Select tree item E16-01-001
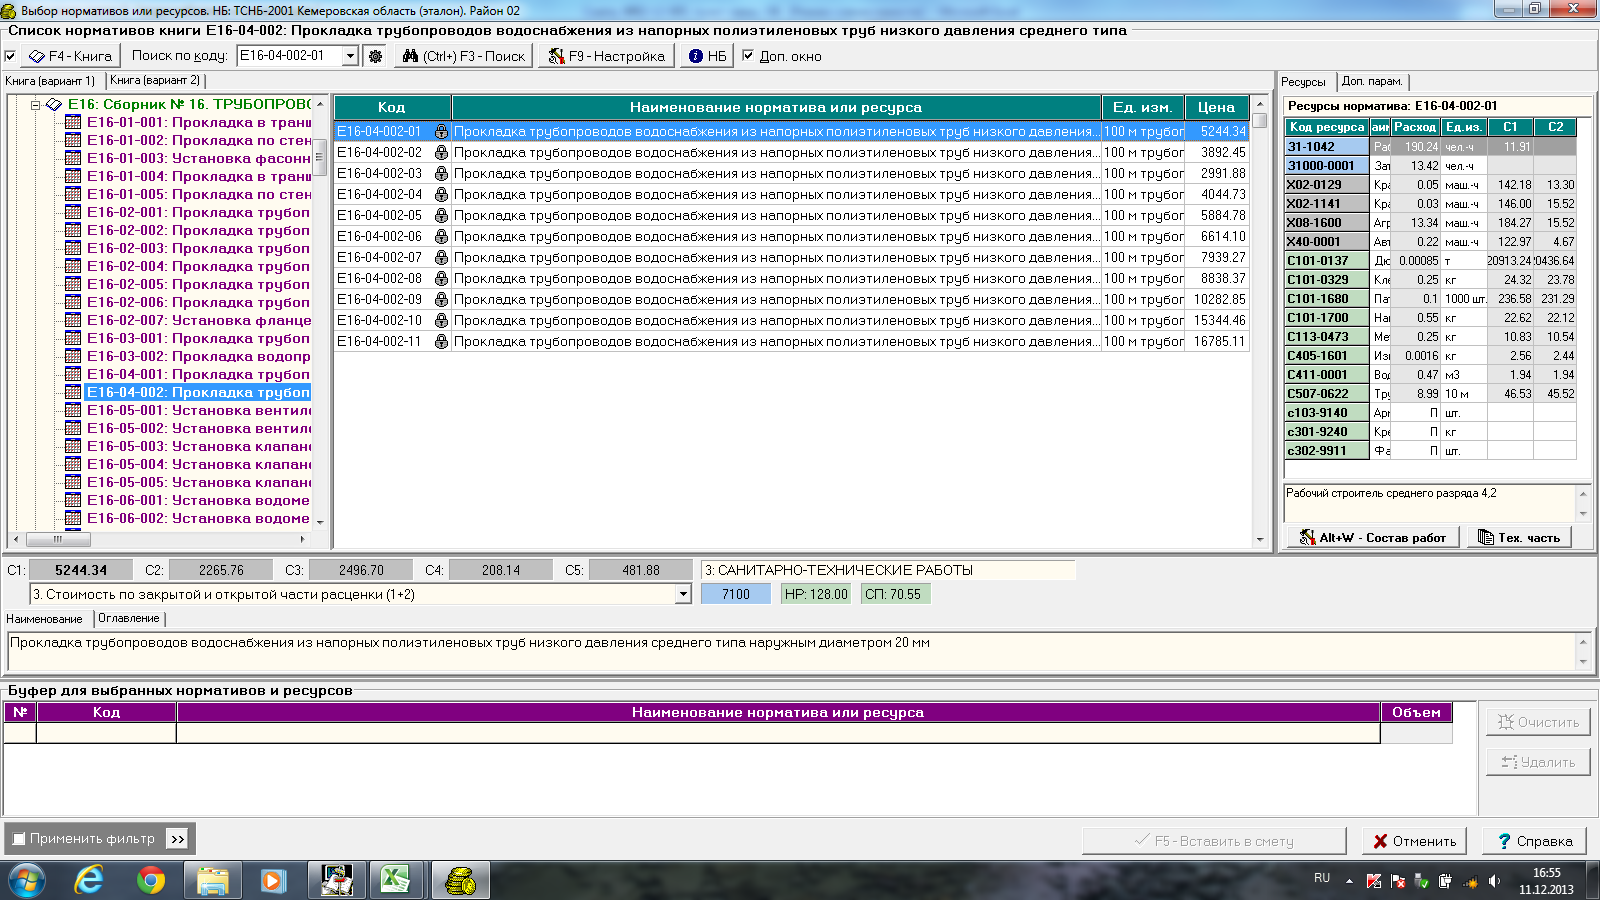 [x=199, y=122]
